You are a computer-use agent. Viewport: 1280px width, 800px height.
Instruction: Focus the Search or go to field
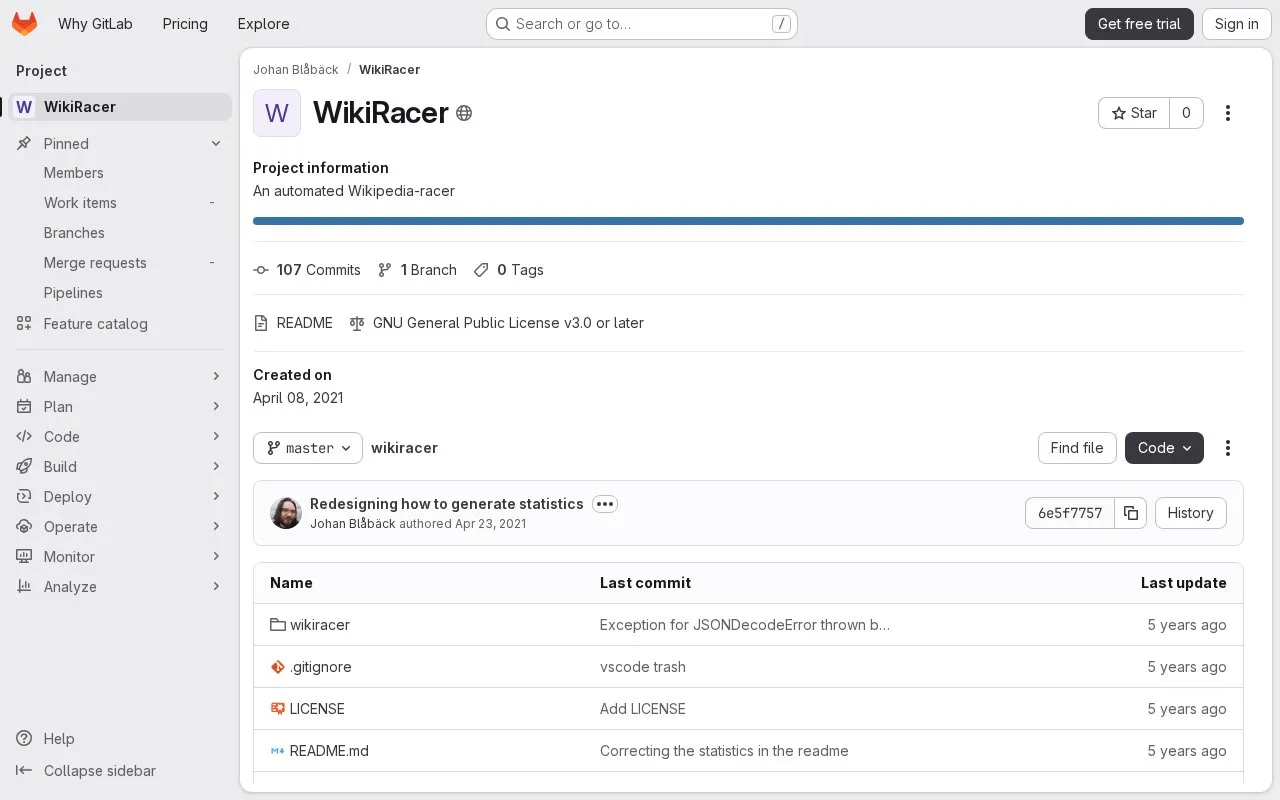[x=642, y=24]
